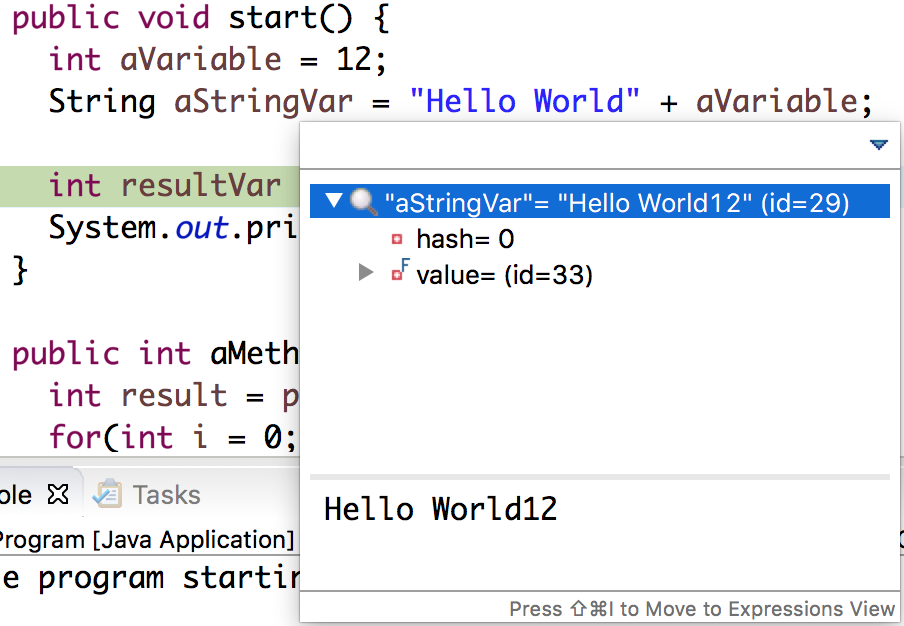Click the Tasks view clipboard icon
Screen dimensions: 904x626
(x=107, y=494)
